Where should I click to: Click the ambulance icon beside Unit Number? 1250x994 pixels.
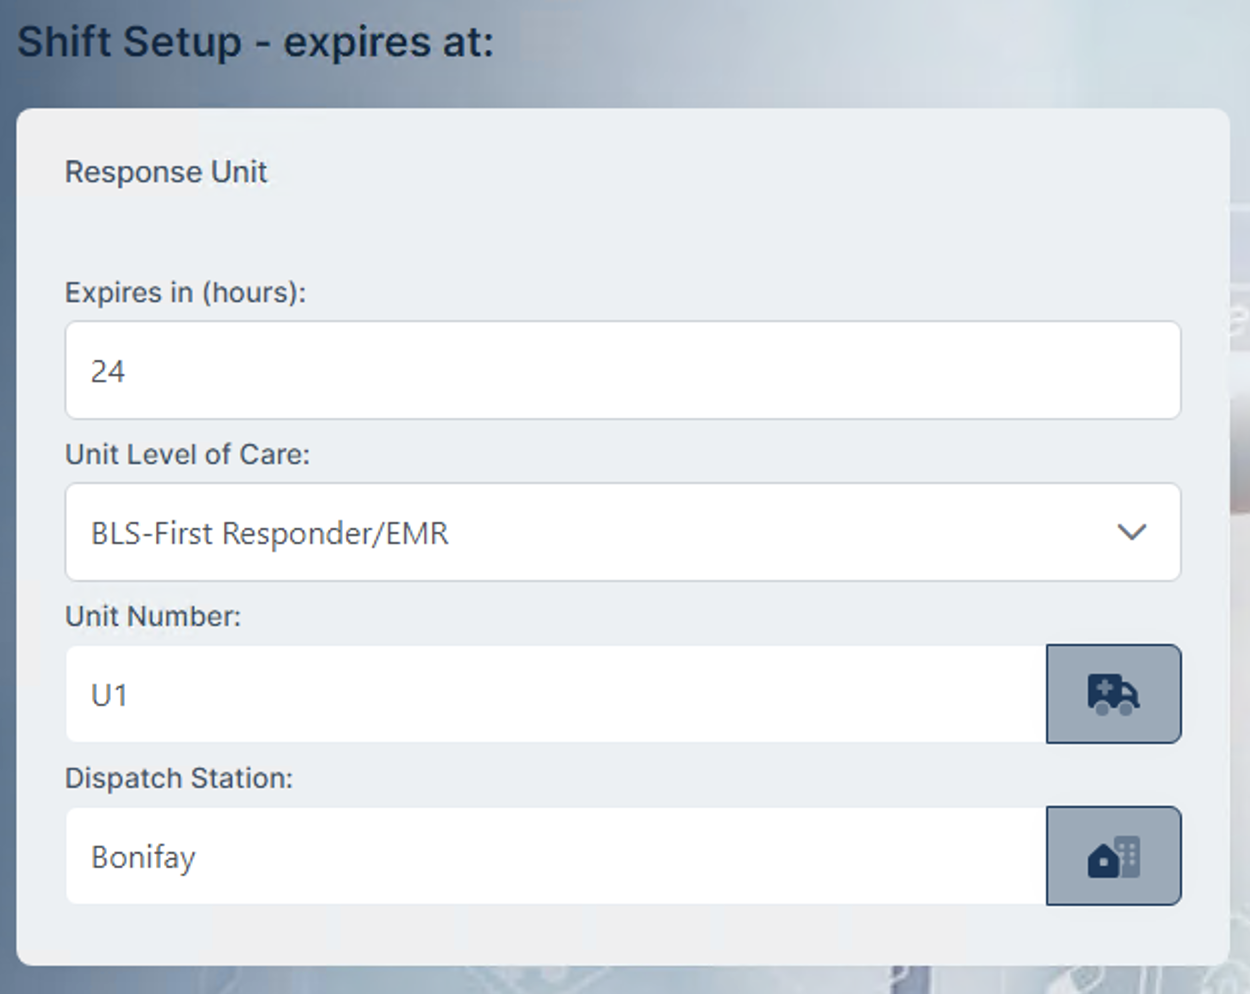[x=1113, y=694]
